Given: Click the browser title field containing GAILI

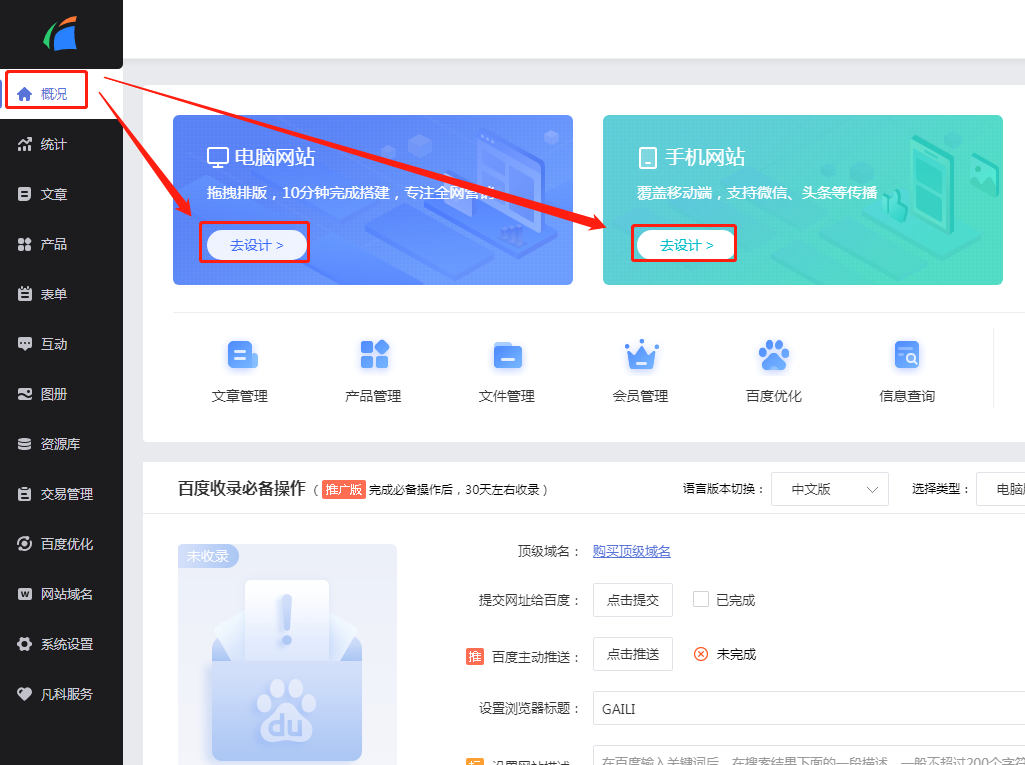Looking at the screenshot, I should click(809, 708).
